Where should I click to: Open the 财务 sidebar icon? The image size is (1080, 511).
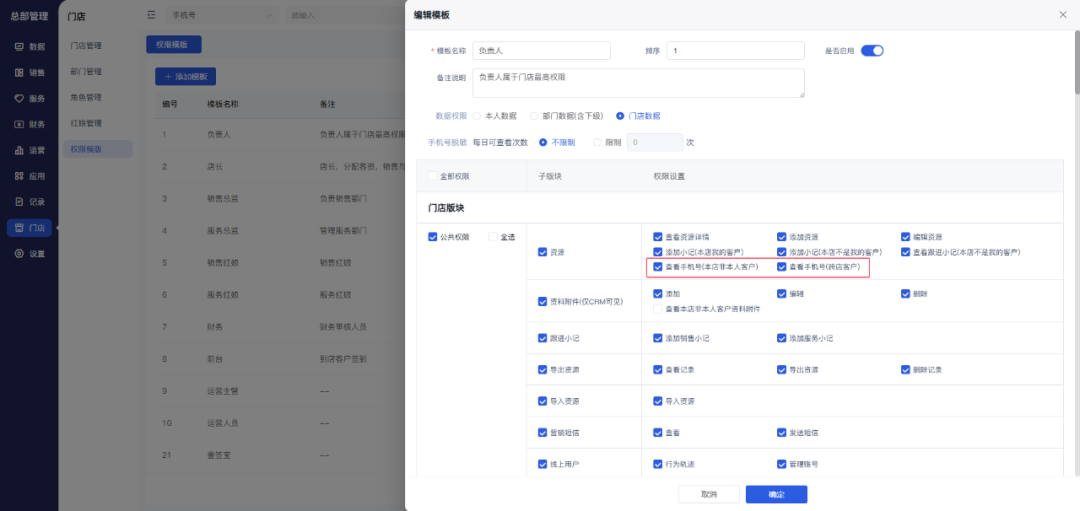[20, 124]
